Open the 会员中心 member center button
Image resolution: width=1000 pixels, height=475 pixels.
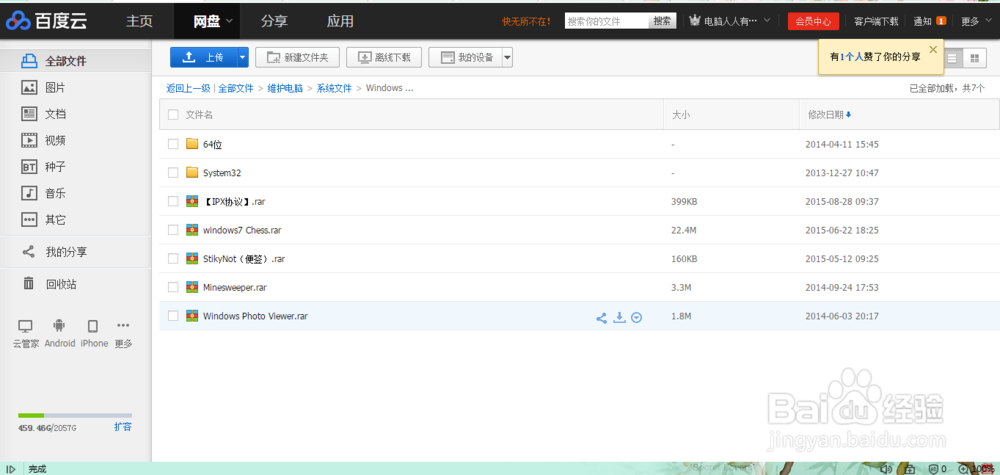(x=813, y=21)
